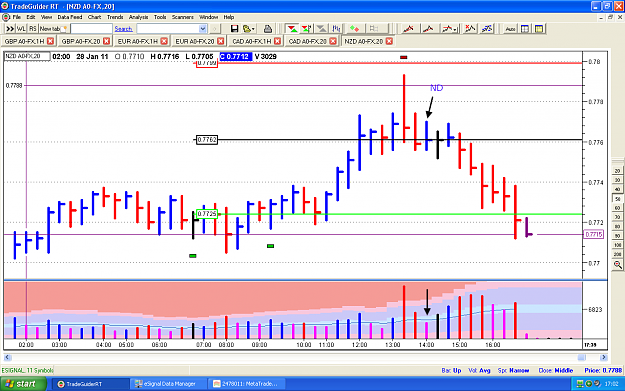
Task: Click the 0.7725 green price line label
Action: (207, 214)
